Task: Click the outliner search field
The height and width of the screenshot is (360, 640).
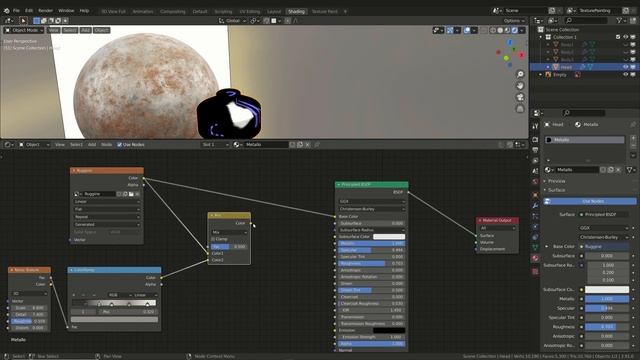Action: pyautogui.click(x=587, y=20)
